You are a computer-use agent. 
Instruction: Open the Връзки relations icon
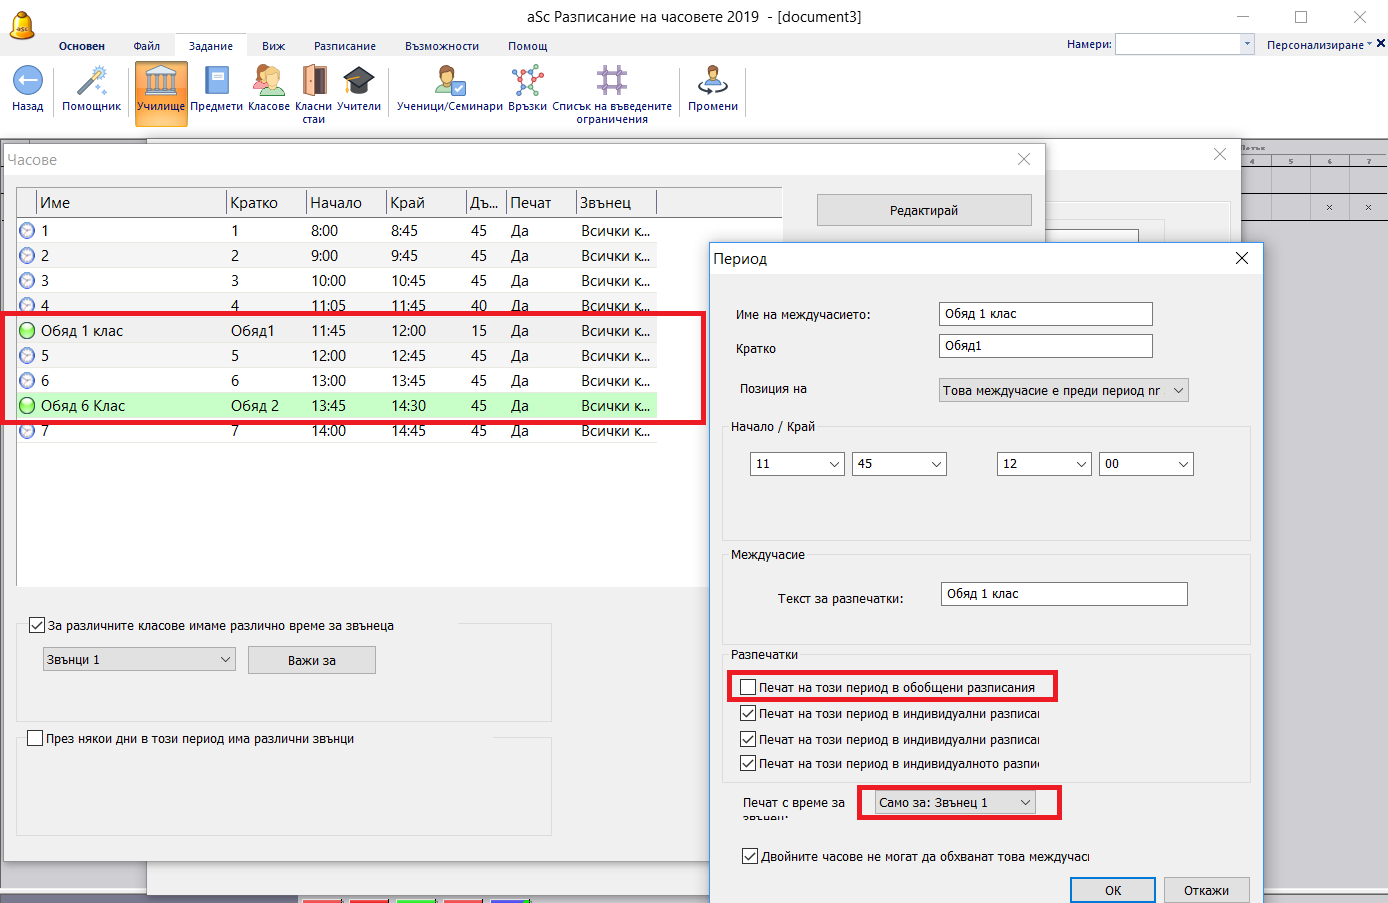coord(527,82)
